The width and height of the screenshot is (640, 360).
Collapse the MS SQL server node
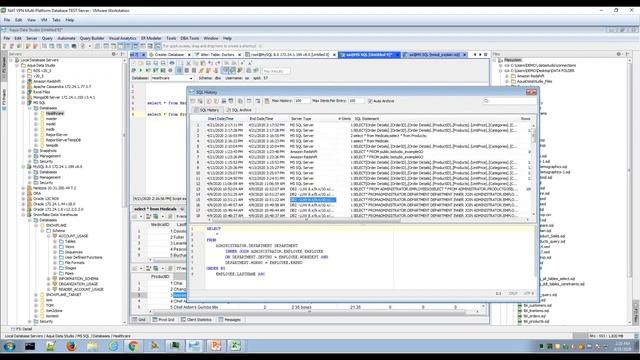tap(24, 103)
